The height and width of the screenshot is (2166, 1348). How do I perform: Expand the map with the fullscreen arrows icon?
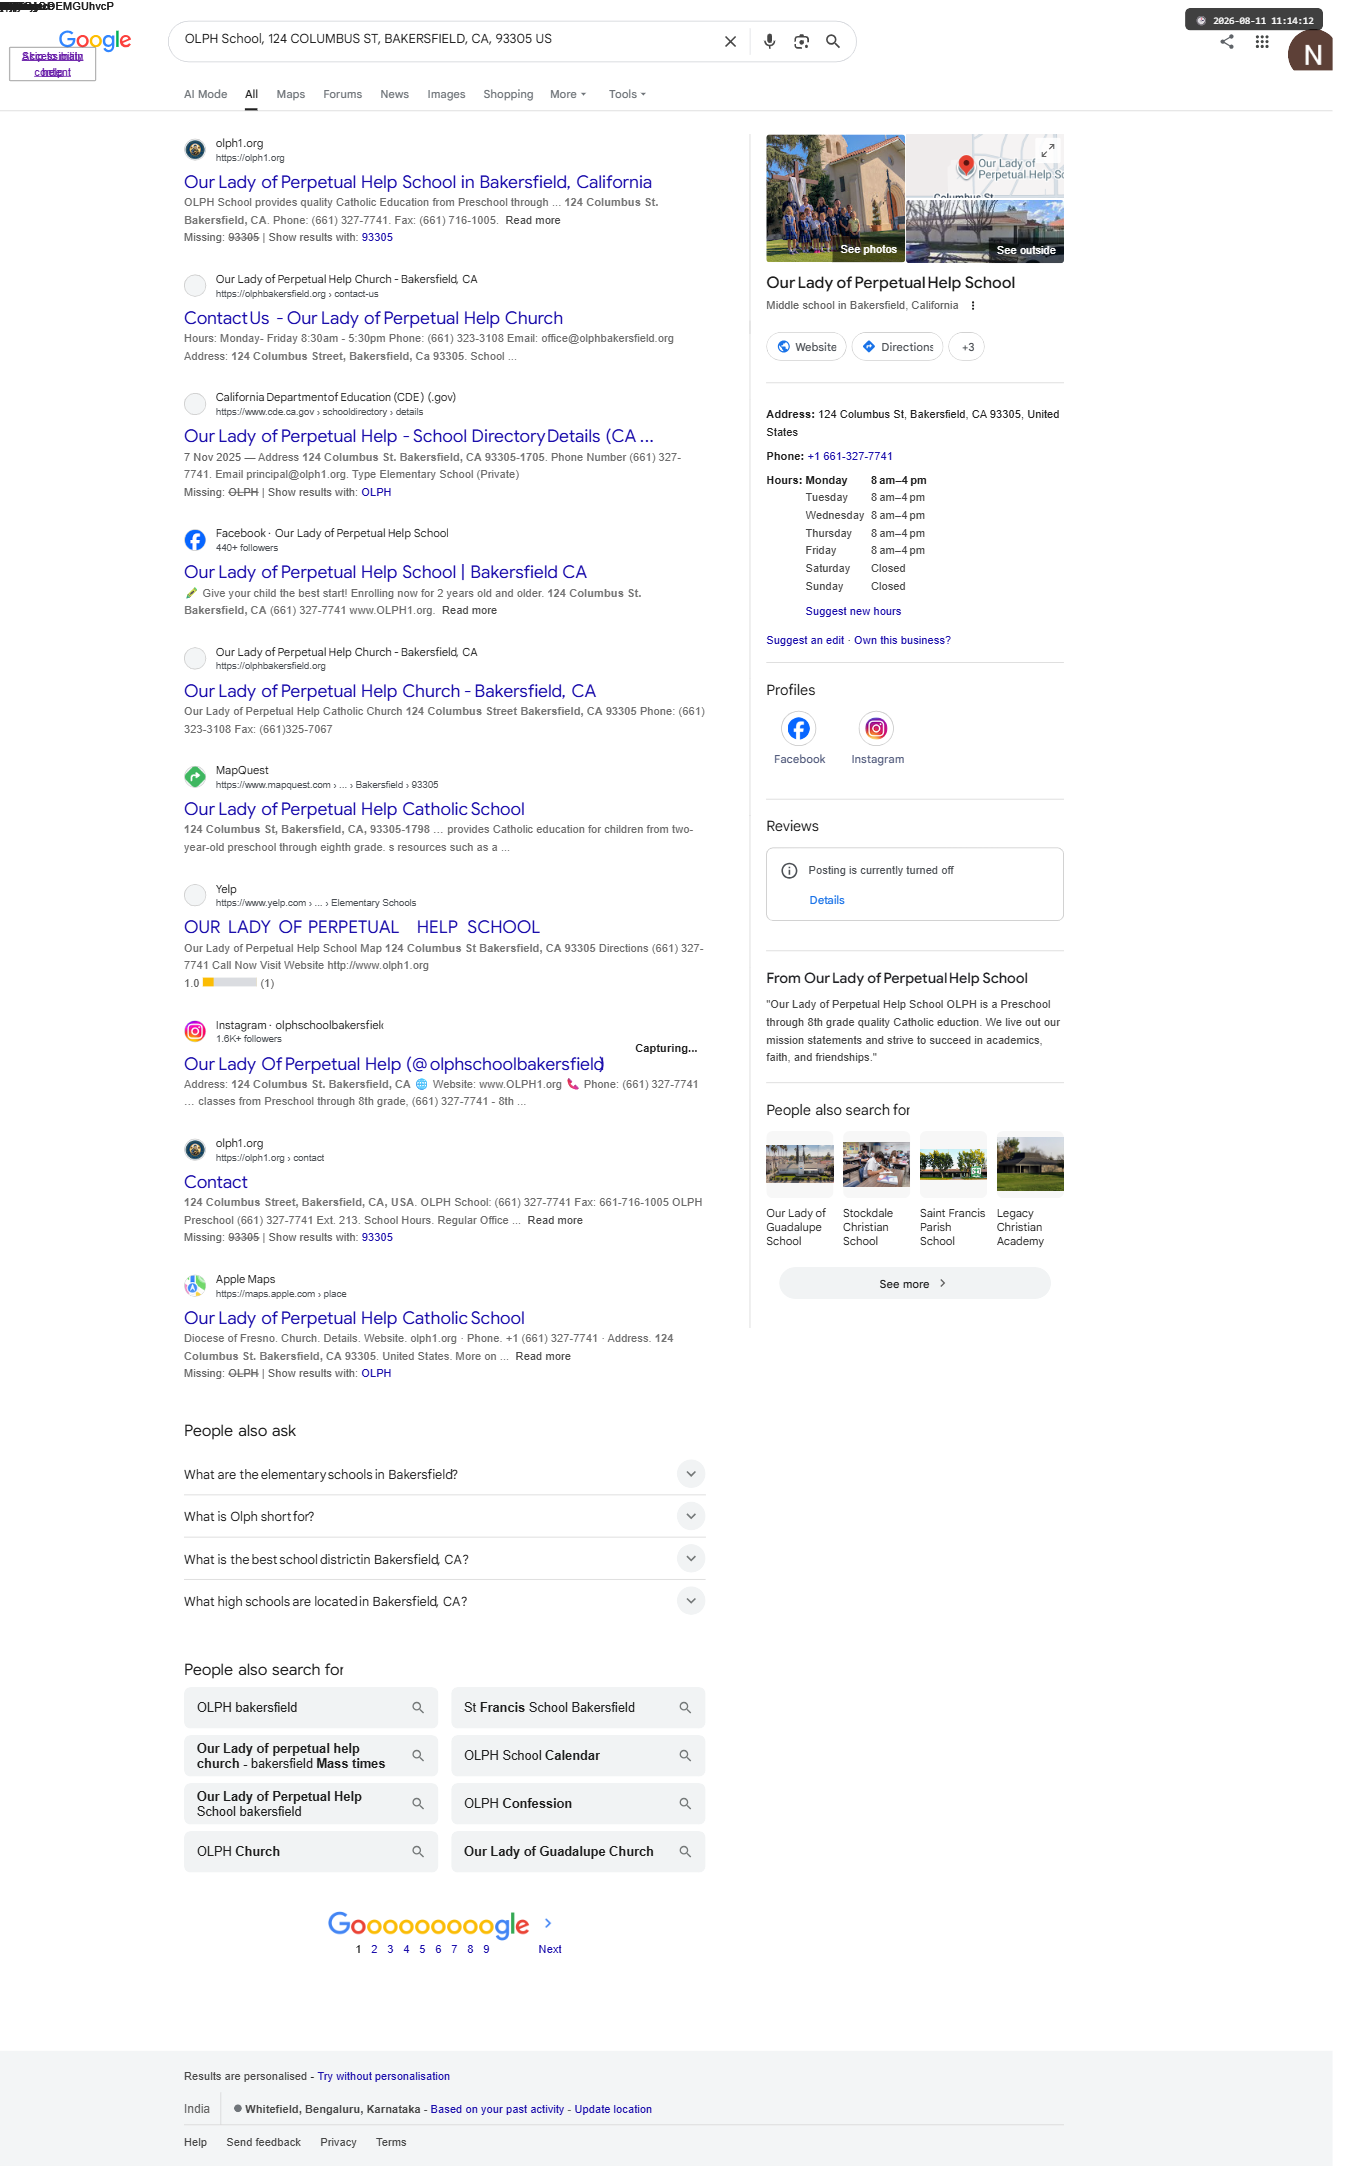point(1047,150)
